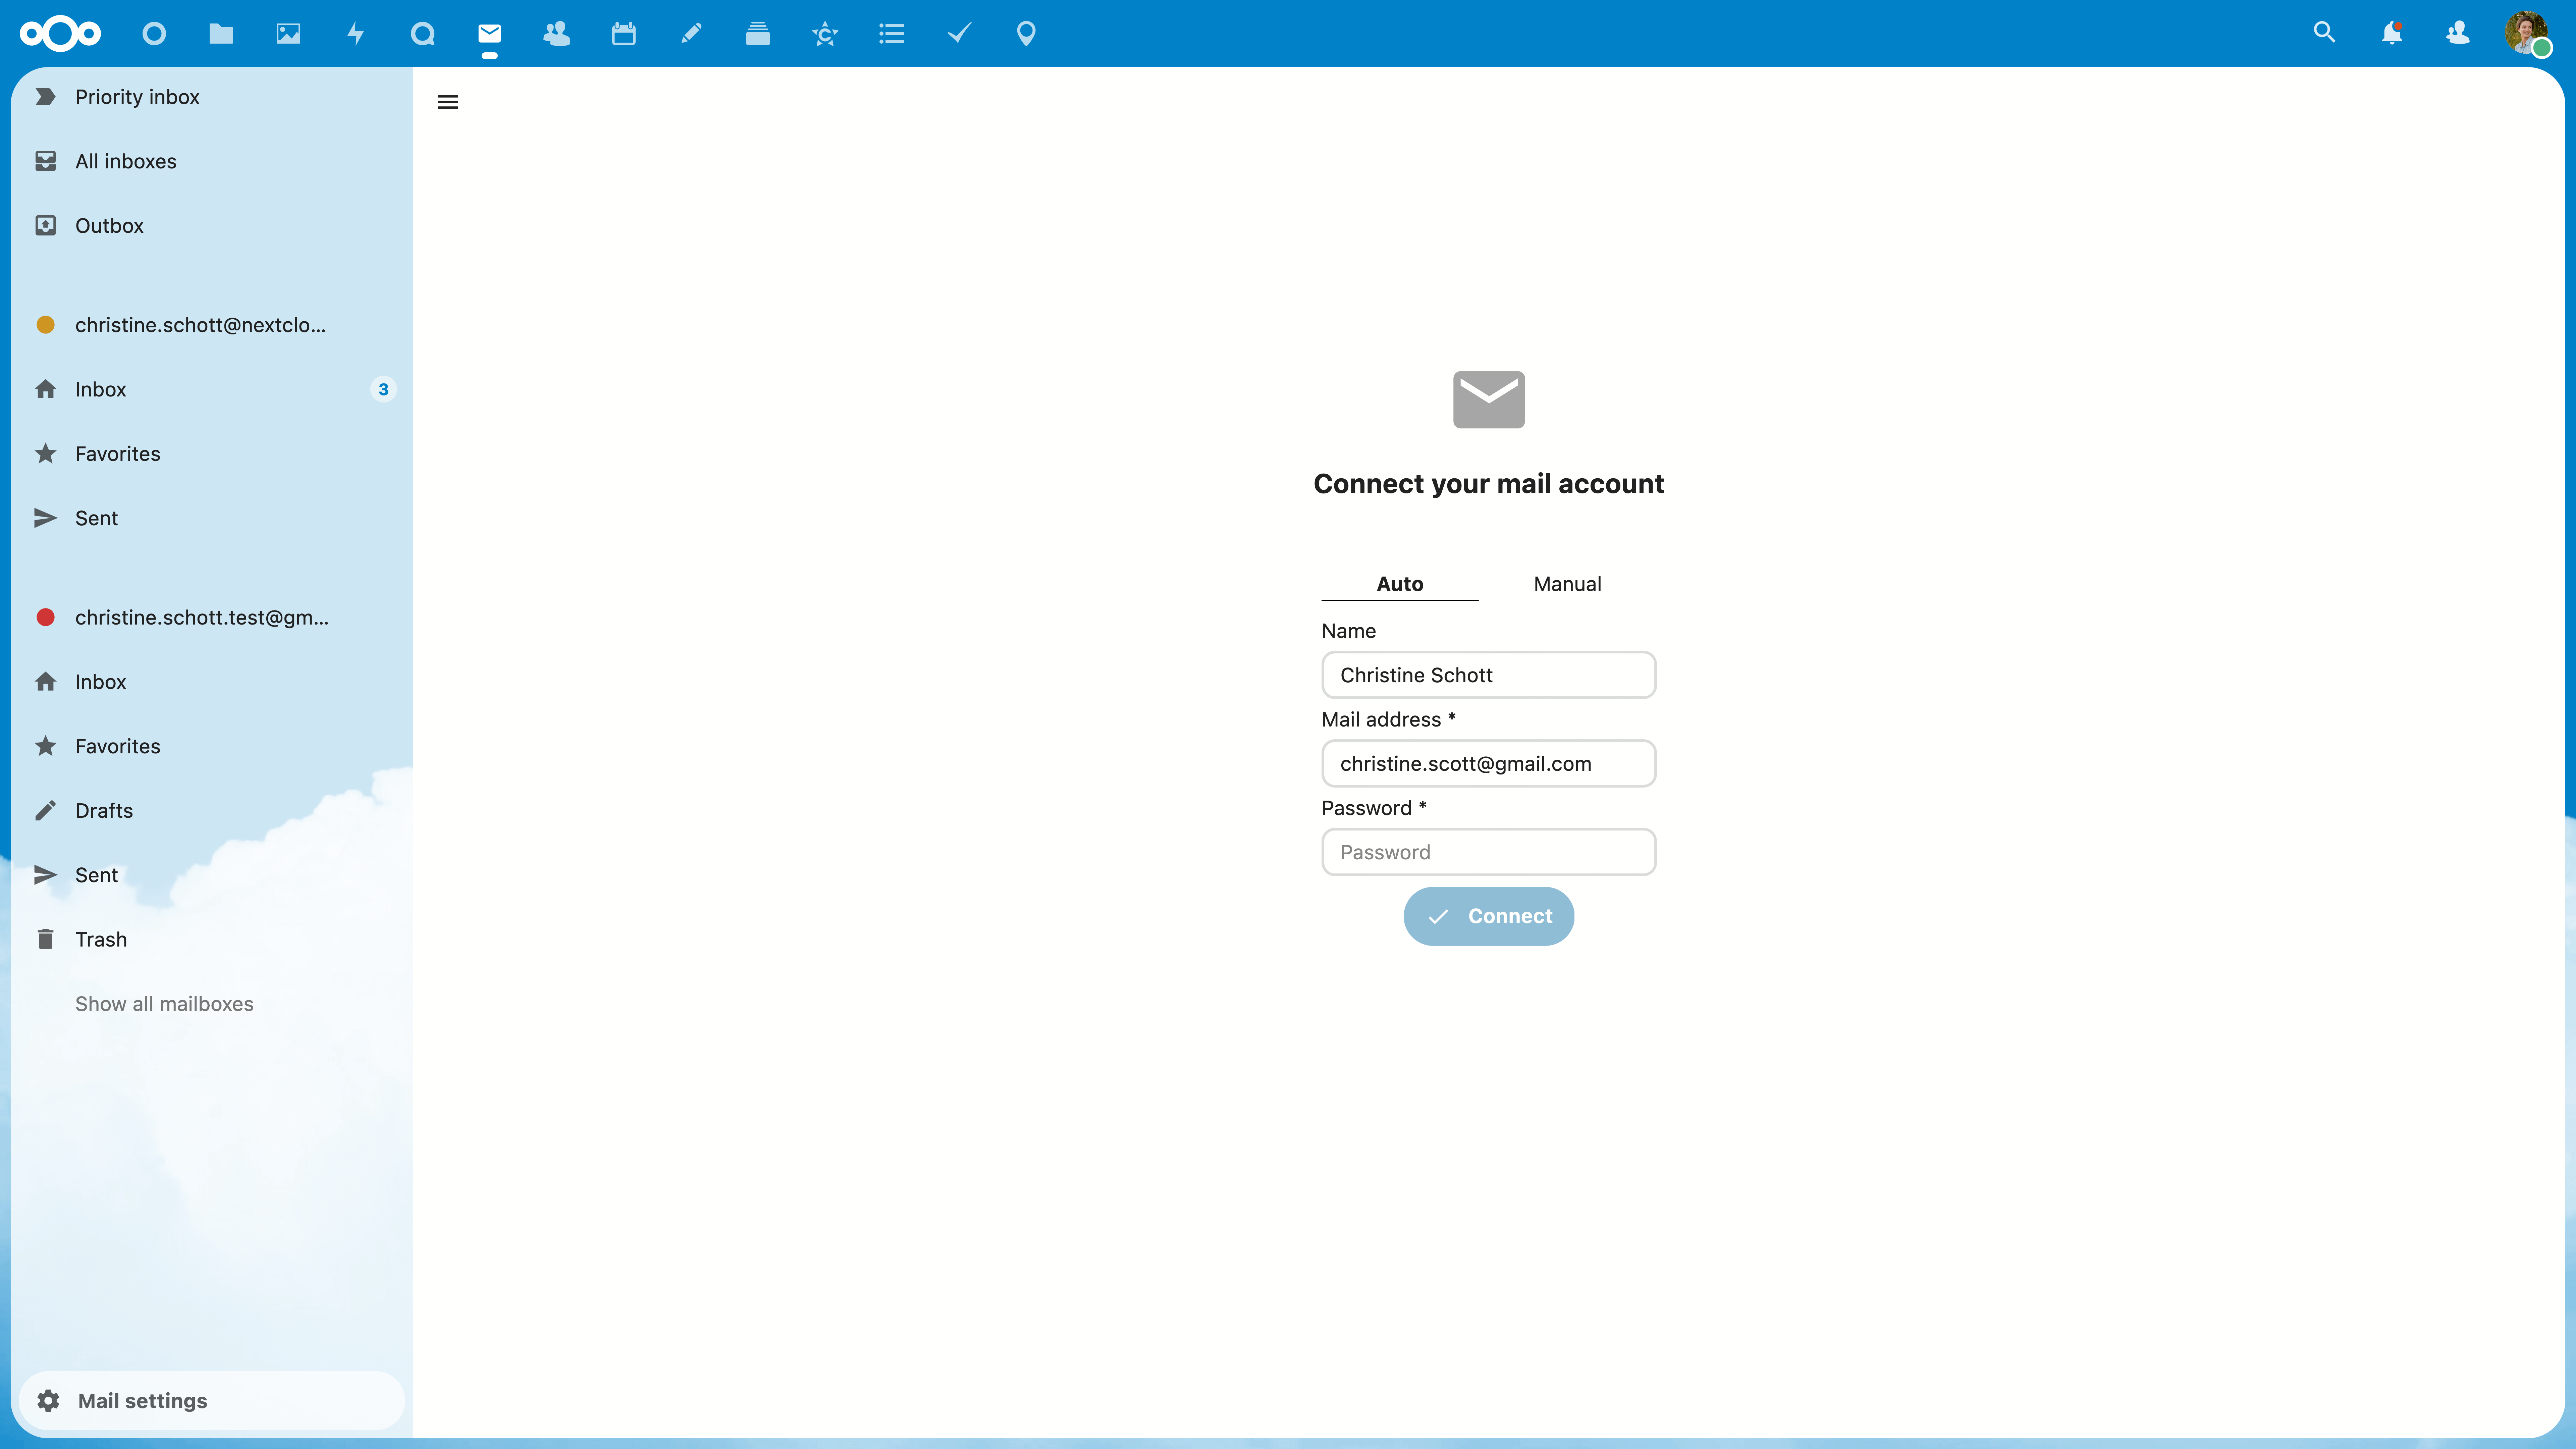This screenshot has height=1449, width=2576.
Task: Click Show all mailboxes
Action: click(164, 1004)
